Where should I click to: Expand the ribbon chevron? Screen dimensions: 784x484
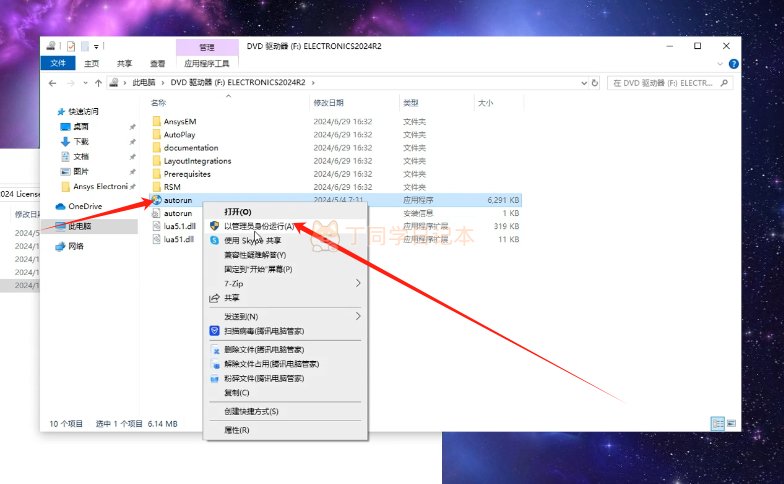720,64
